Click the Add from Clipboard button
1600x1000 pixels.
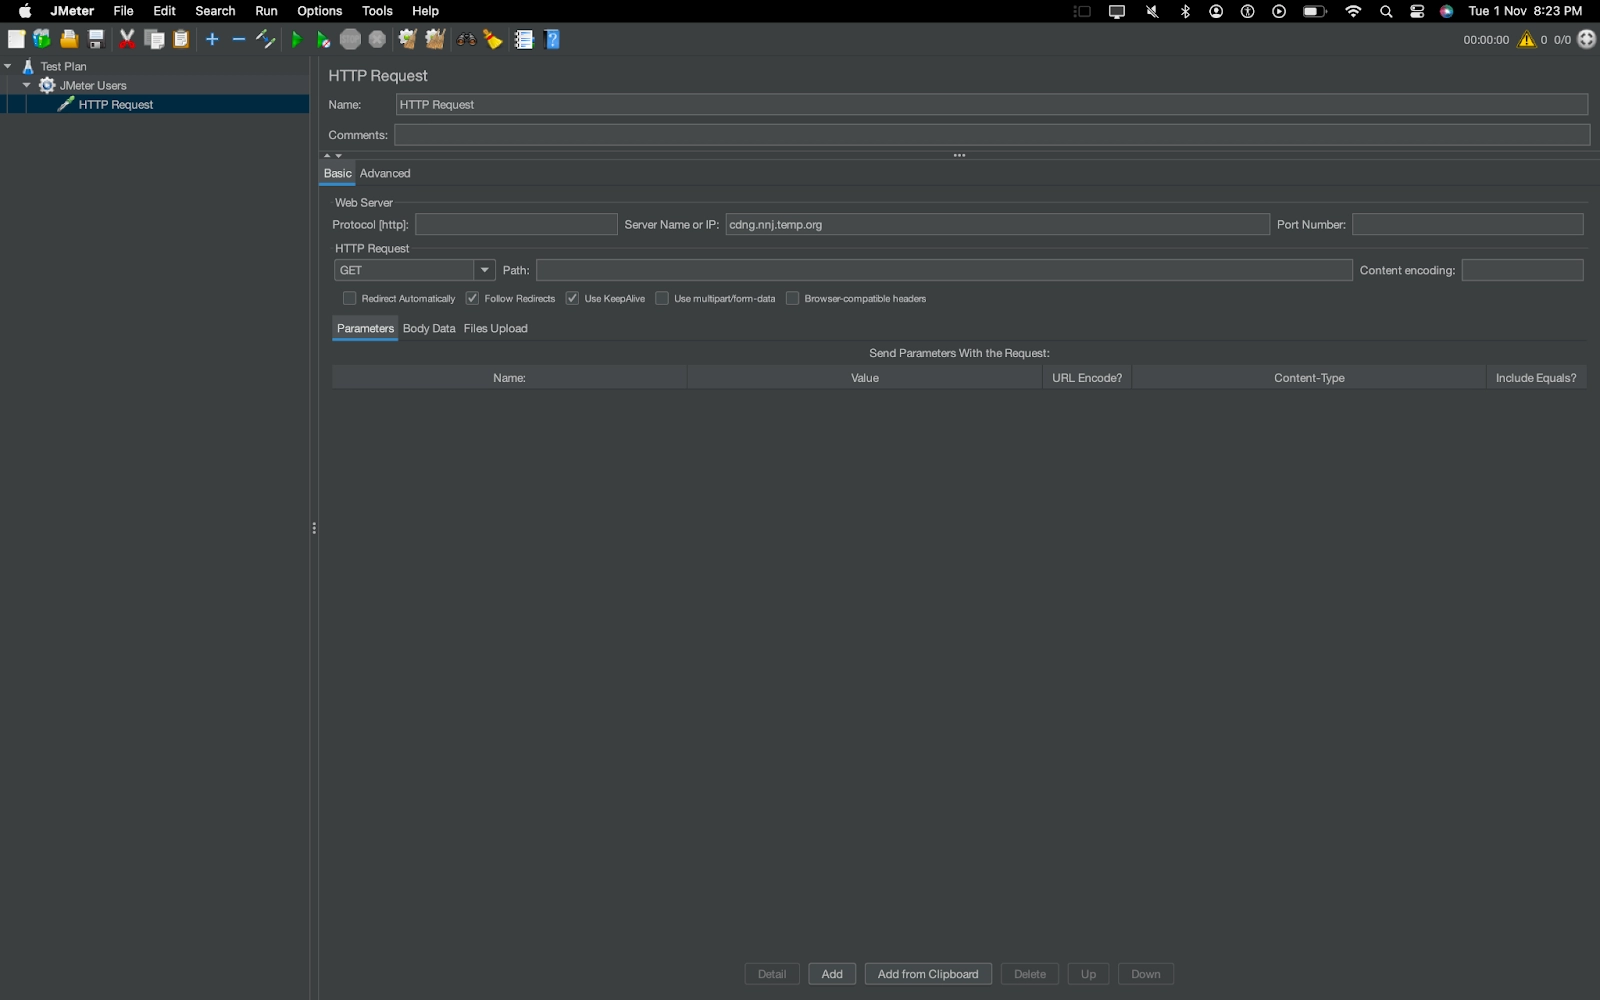(x=928, y=974)
